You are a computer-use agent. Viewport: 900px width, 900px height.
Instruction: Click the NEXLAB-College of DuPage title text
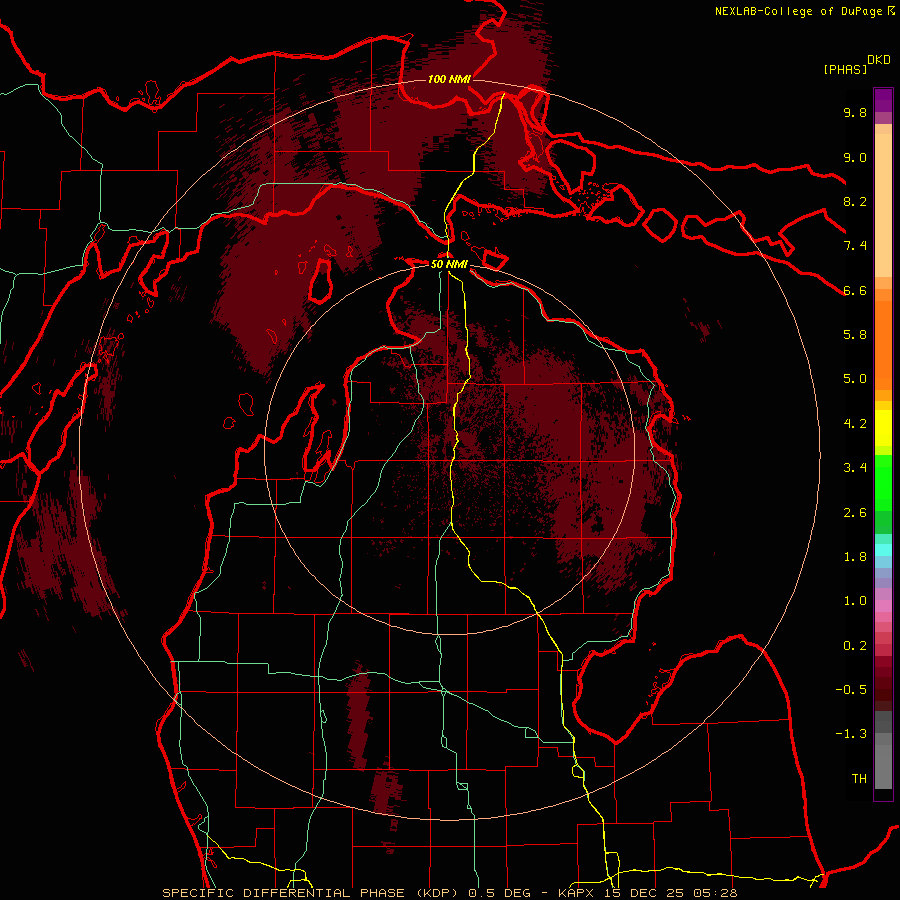click(x=798, y=11)
